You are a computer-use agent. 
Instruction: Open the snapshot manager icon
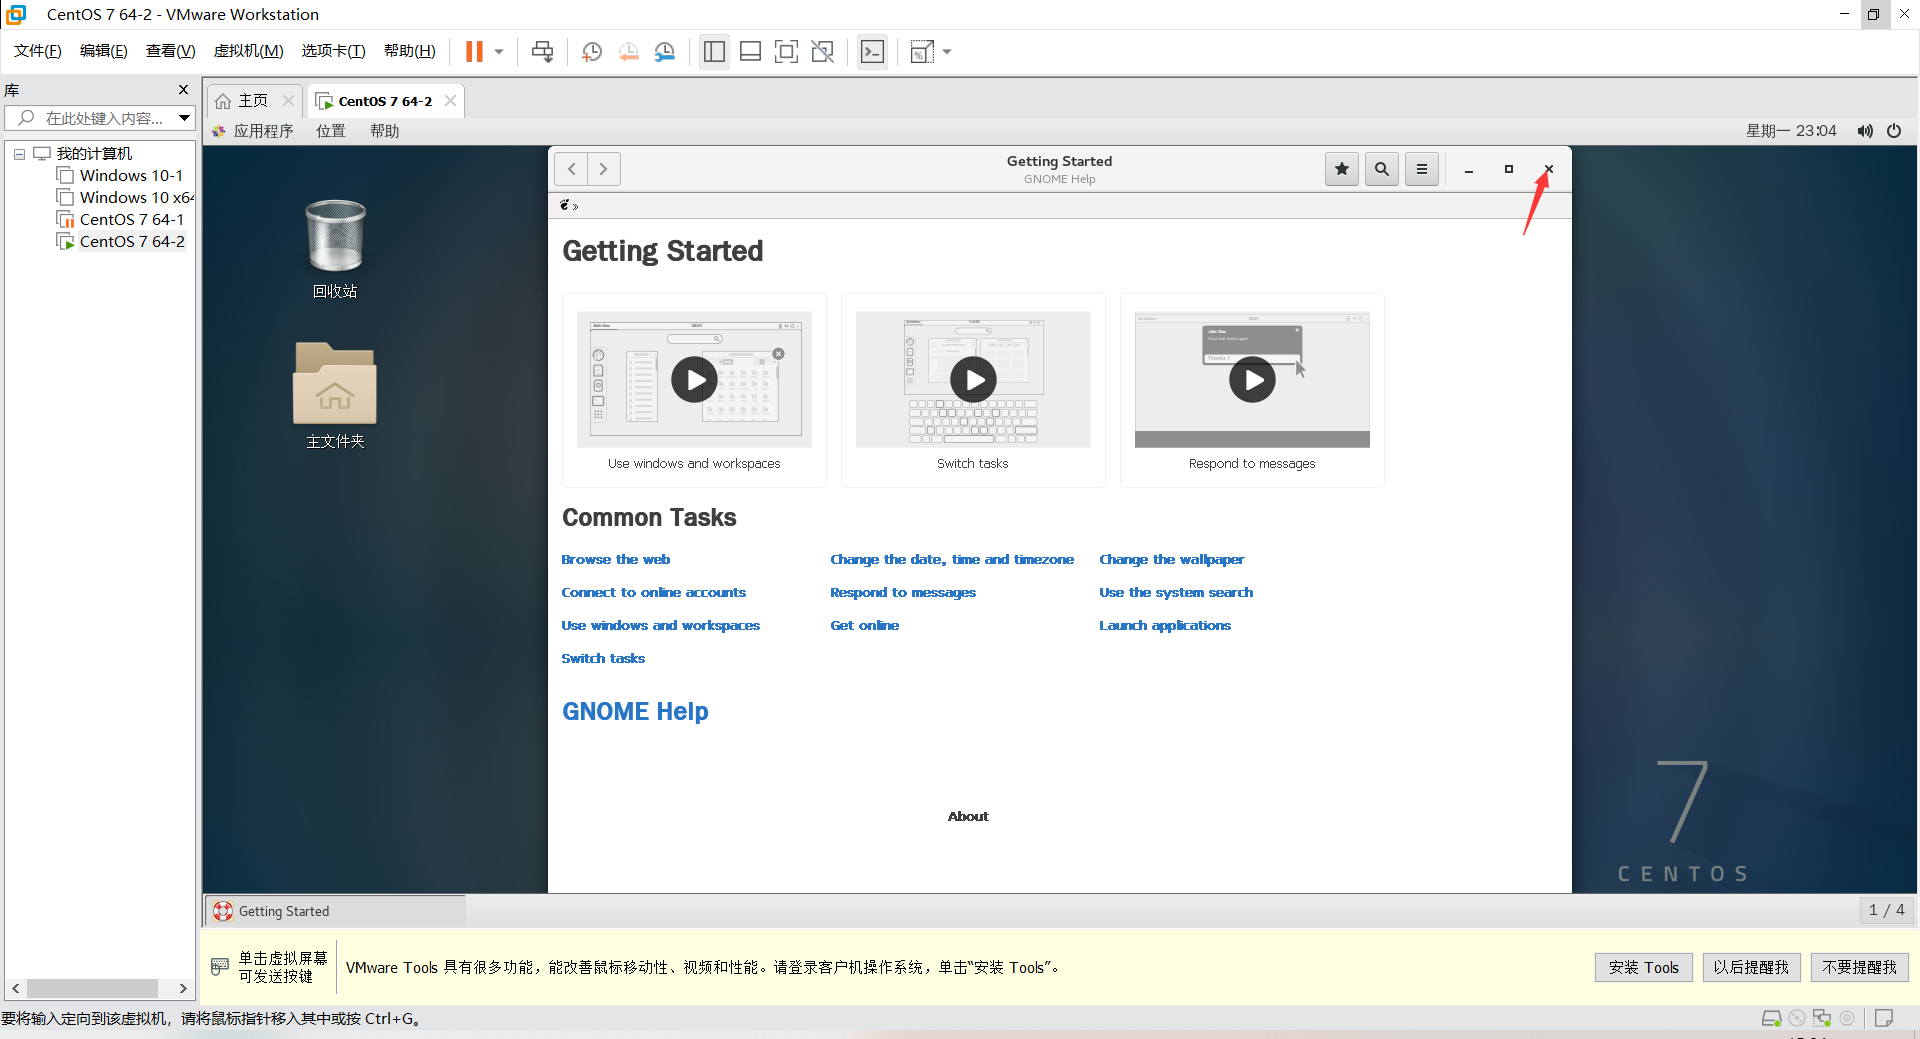tap(665, 52)
